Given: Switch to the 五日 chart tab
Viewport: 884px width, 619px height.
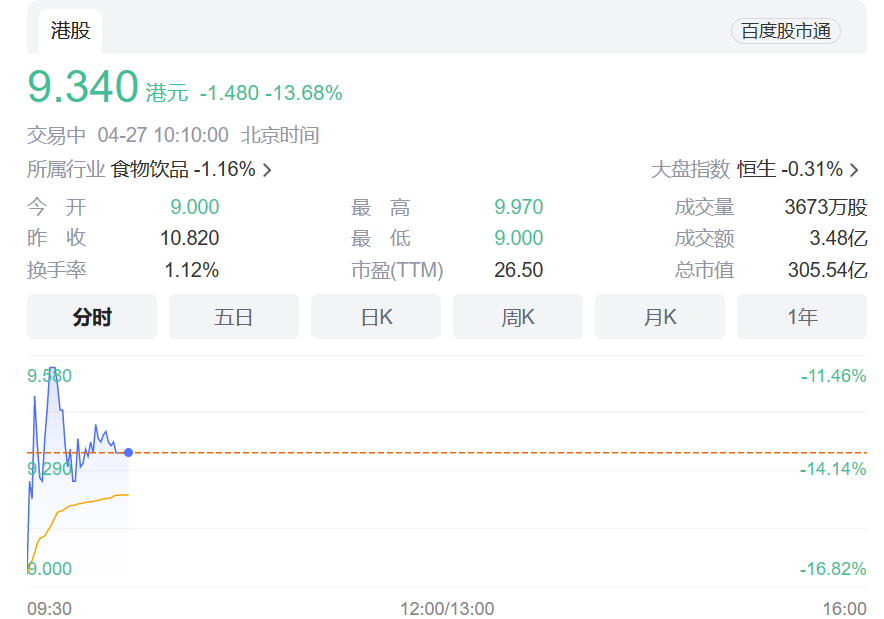Looking at the screenshot, I should click(x=234, y=317).
